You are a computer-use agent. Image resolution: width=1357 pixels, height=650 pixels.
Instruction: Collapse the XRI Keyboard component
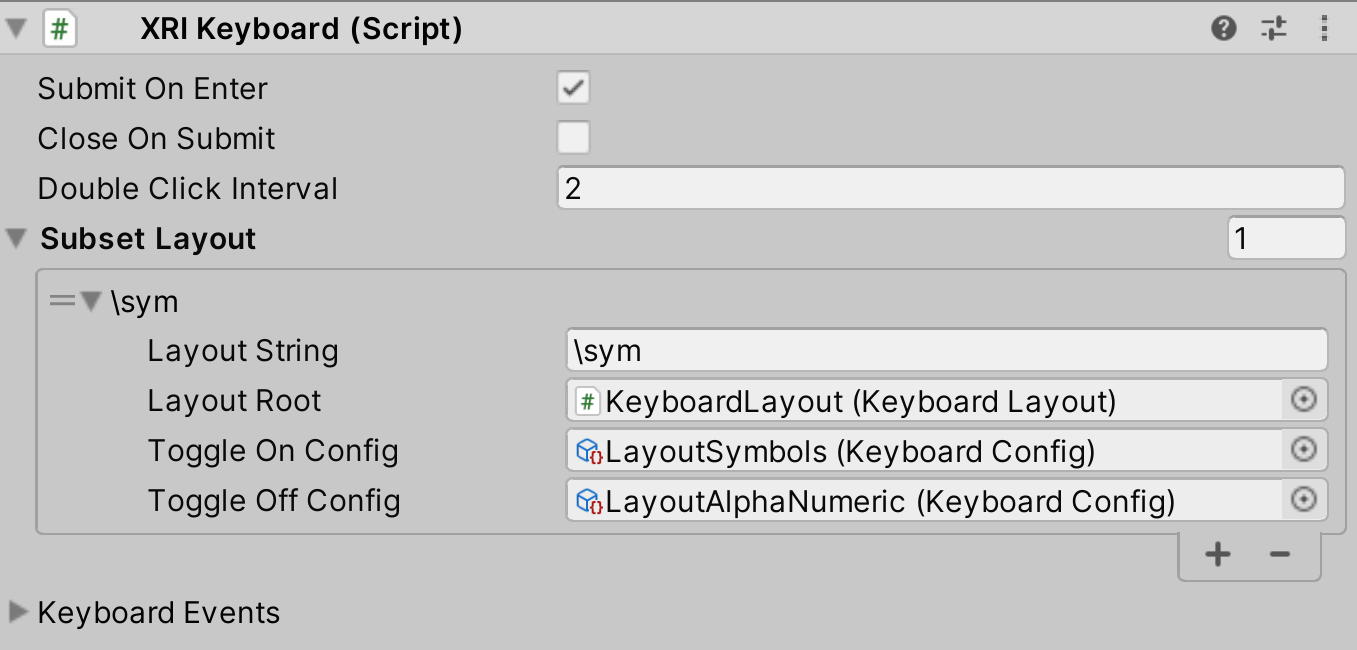14,29
